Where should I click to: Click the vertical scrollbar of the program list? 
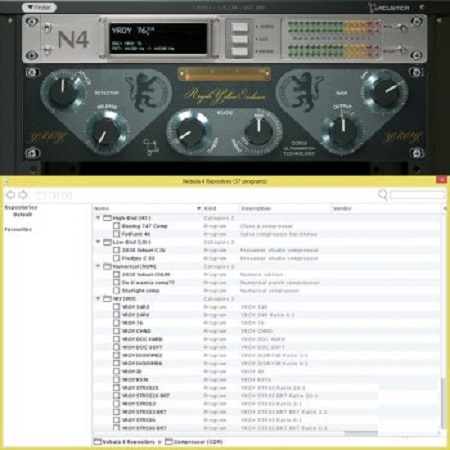click(443, 403)
